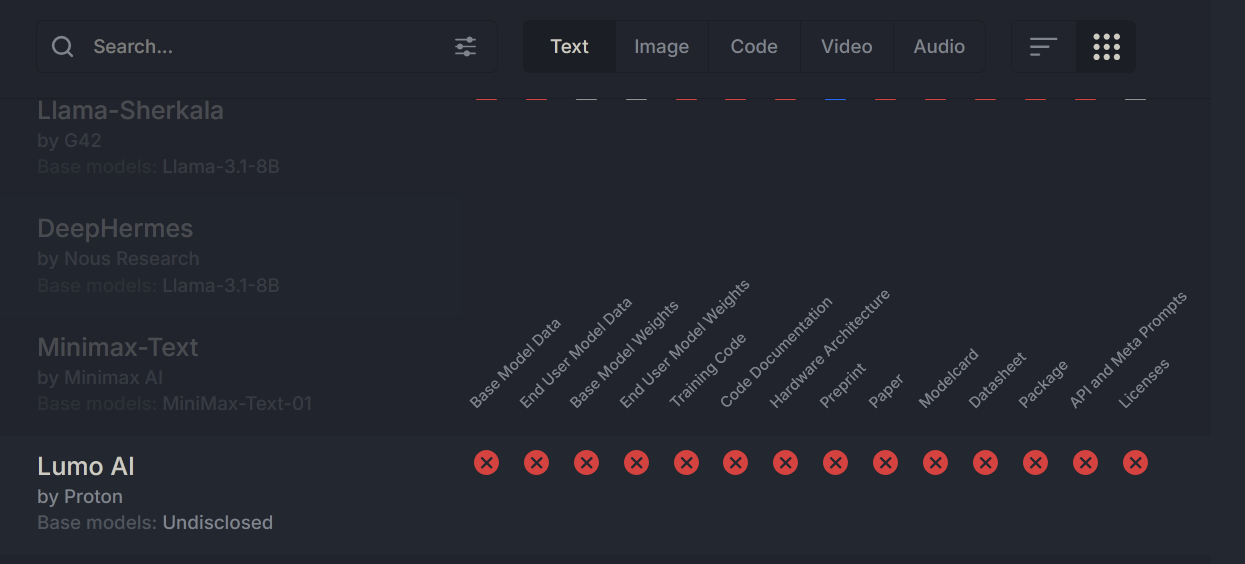The image size is (1245, 564).
Task: Click Lumo AI Preprint X icon
Action: coord(836,462)
